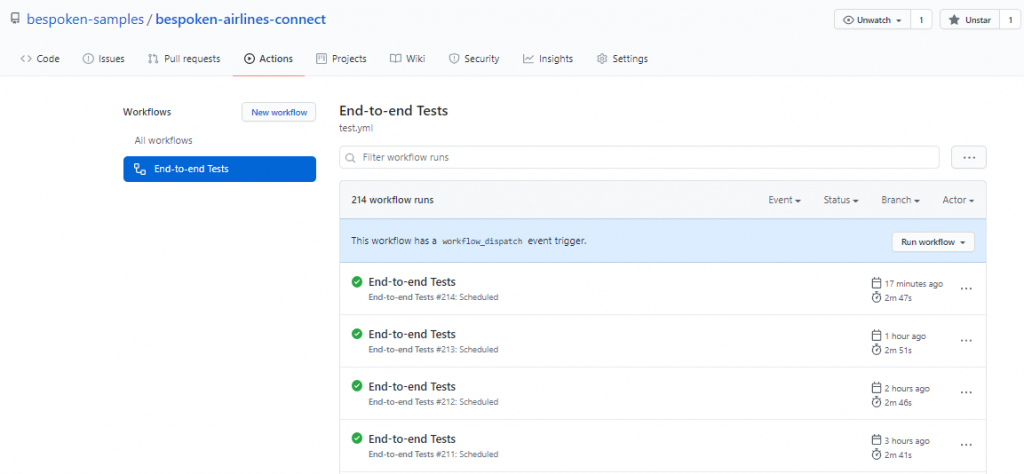Open the more options menu for run #213
The image size is (1024, 474).
coord(966,341)
